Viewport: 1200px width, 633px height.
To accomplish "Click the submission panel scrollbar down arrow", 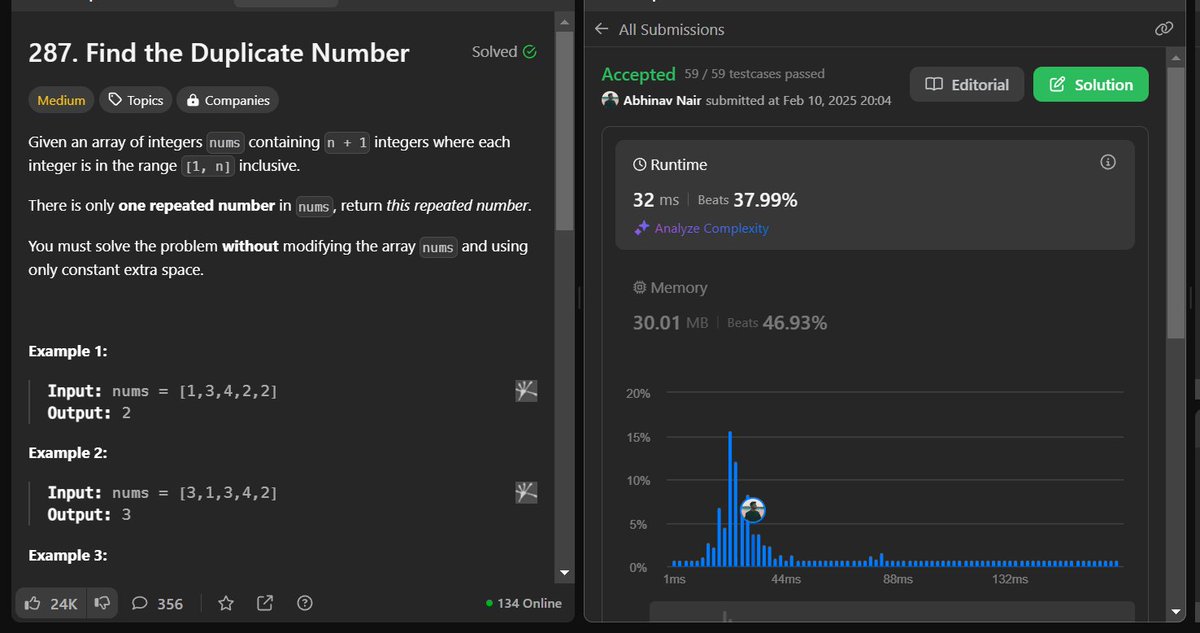I will coord(1175,611).
